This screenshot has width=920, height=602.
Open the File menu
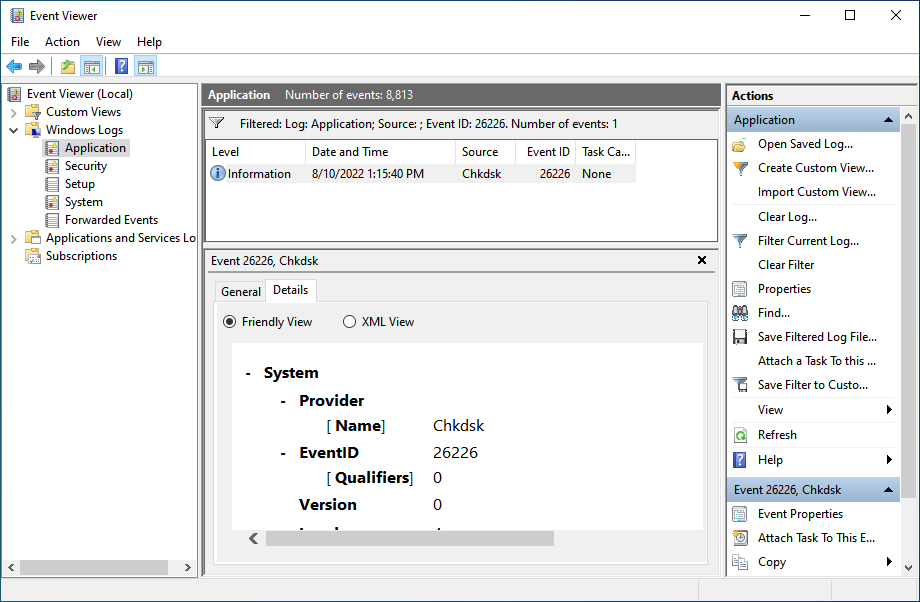pos(20,42)
